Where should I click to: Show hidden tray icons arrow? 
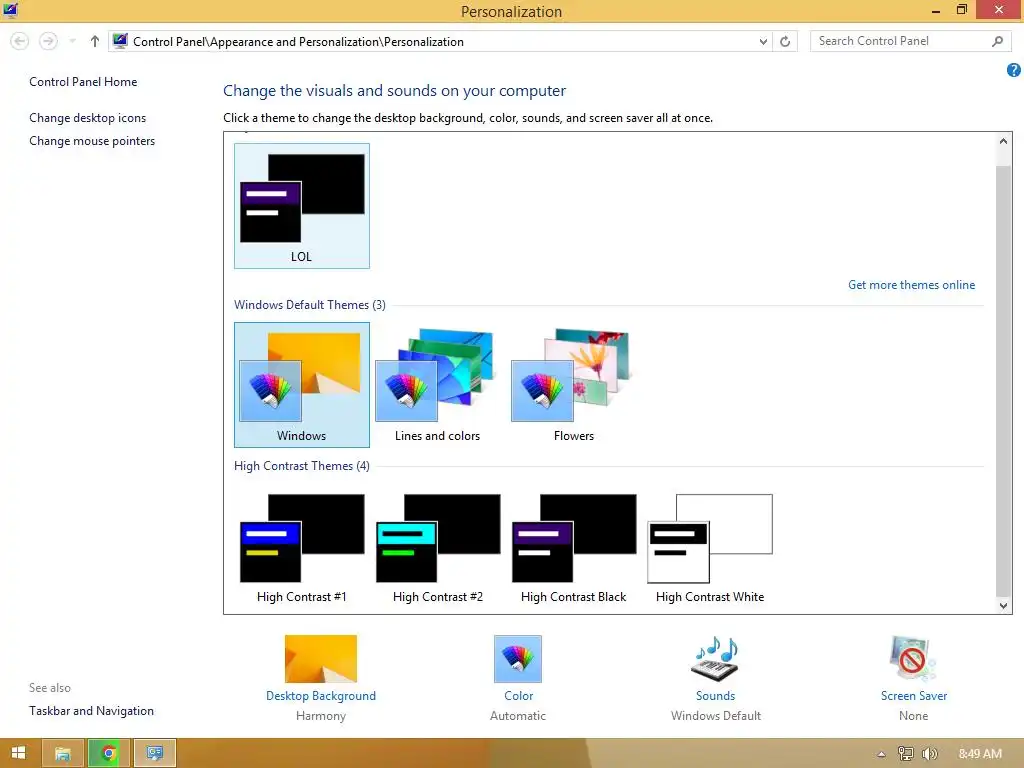tap(881, 754)
